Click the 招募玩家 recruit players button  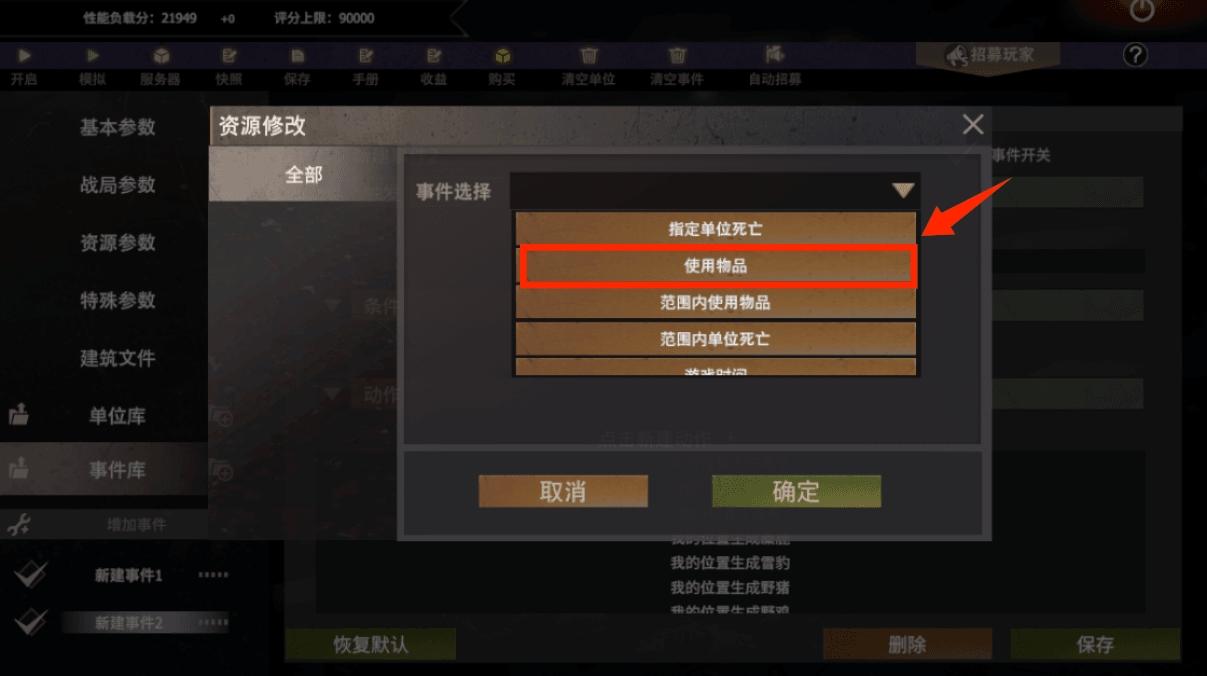[989, 56]
